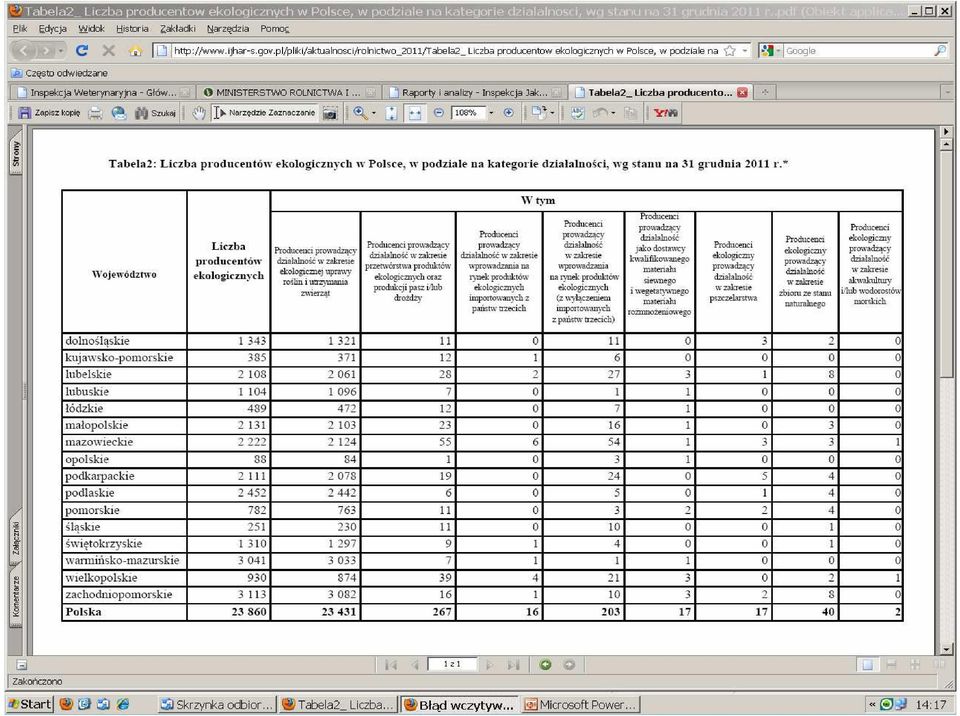Screen dimensions: 960x716
Task: Reload the page with the refresh icon
Action: pos(82,51)
